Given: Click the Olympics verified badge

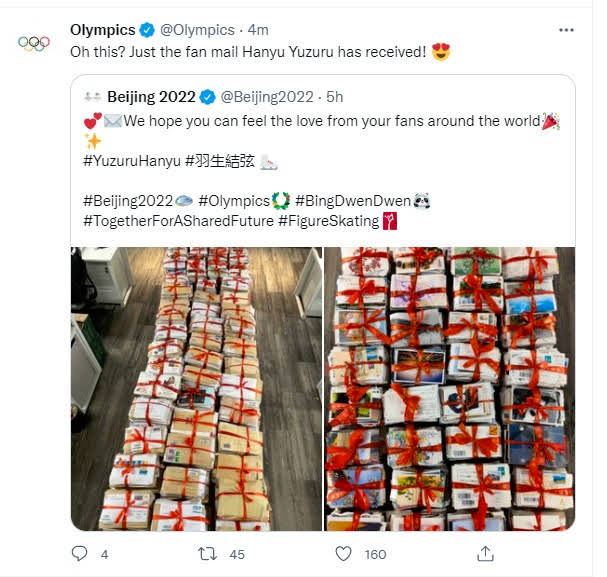Looking at the screenshot, I should click(x=146, y=31).
